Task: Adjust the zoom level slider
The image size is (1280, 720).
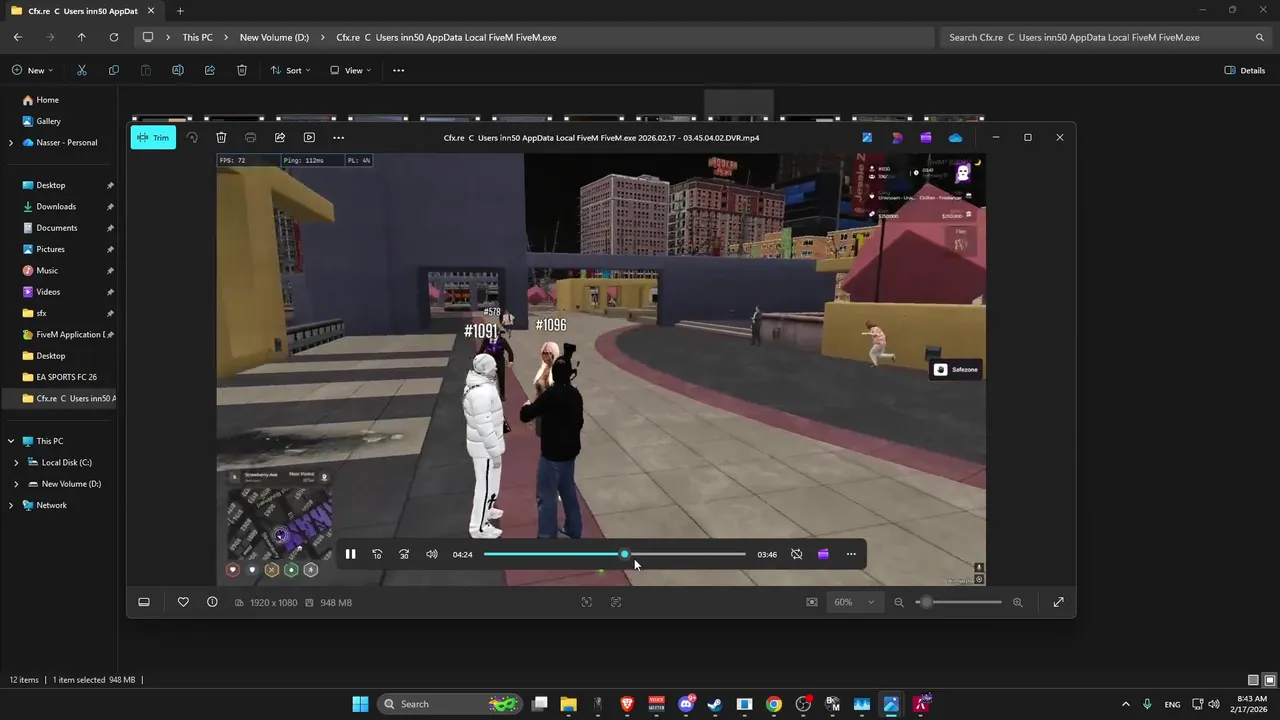Action: click(960, 602)
